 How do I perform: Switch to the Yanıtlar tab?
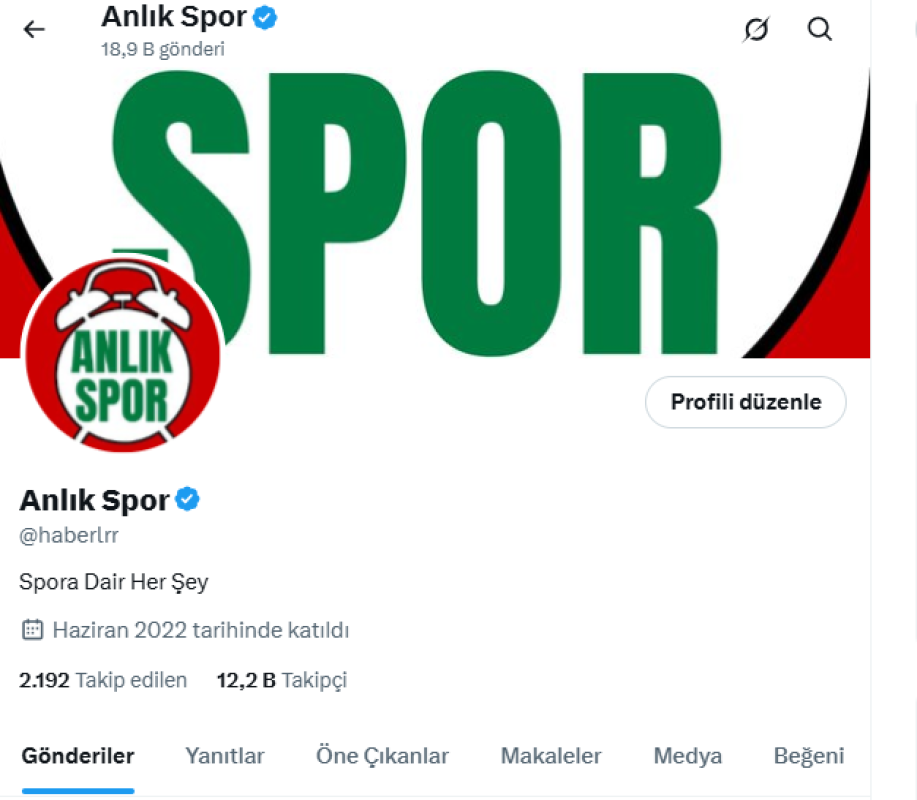pyautogui.click(x=225, y=756)
